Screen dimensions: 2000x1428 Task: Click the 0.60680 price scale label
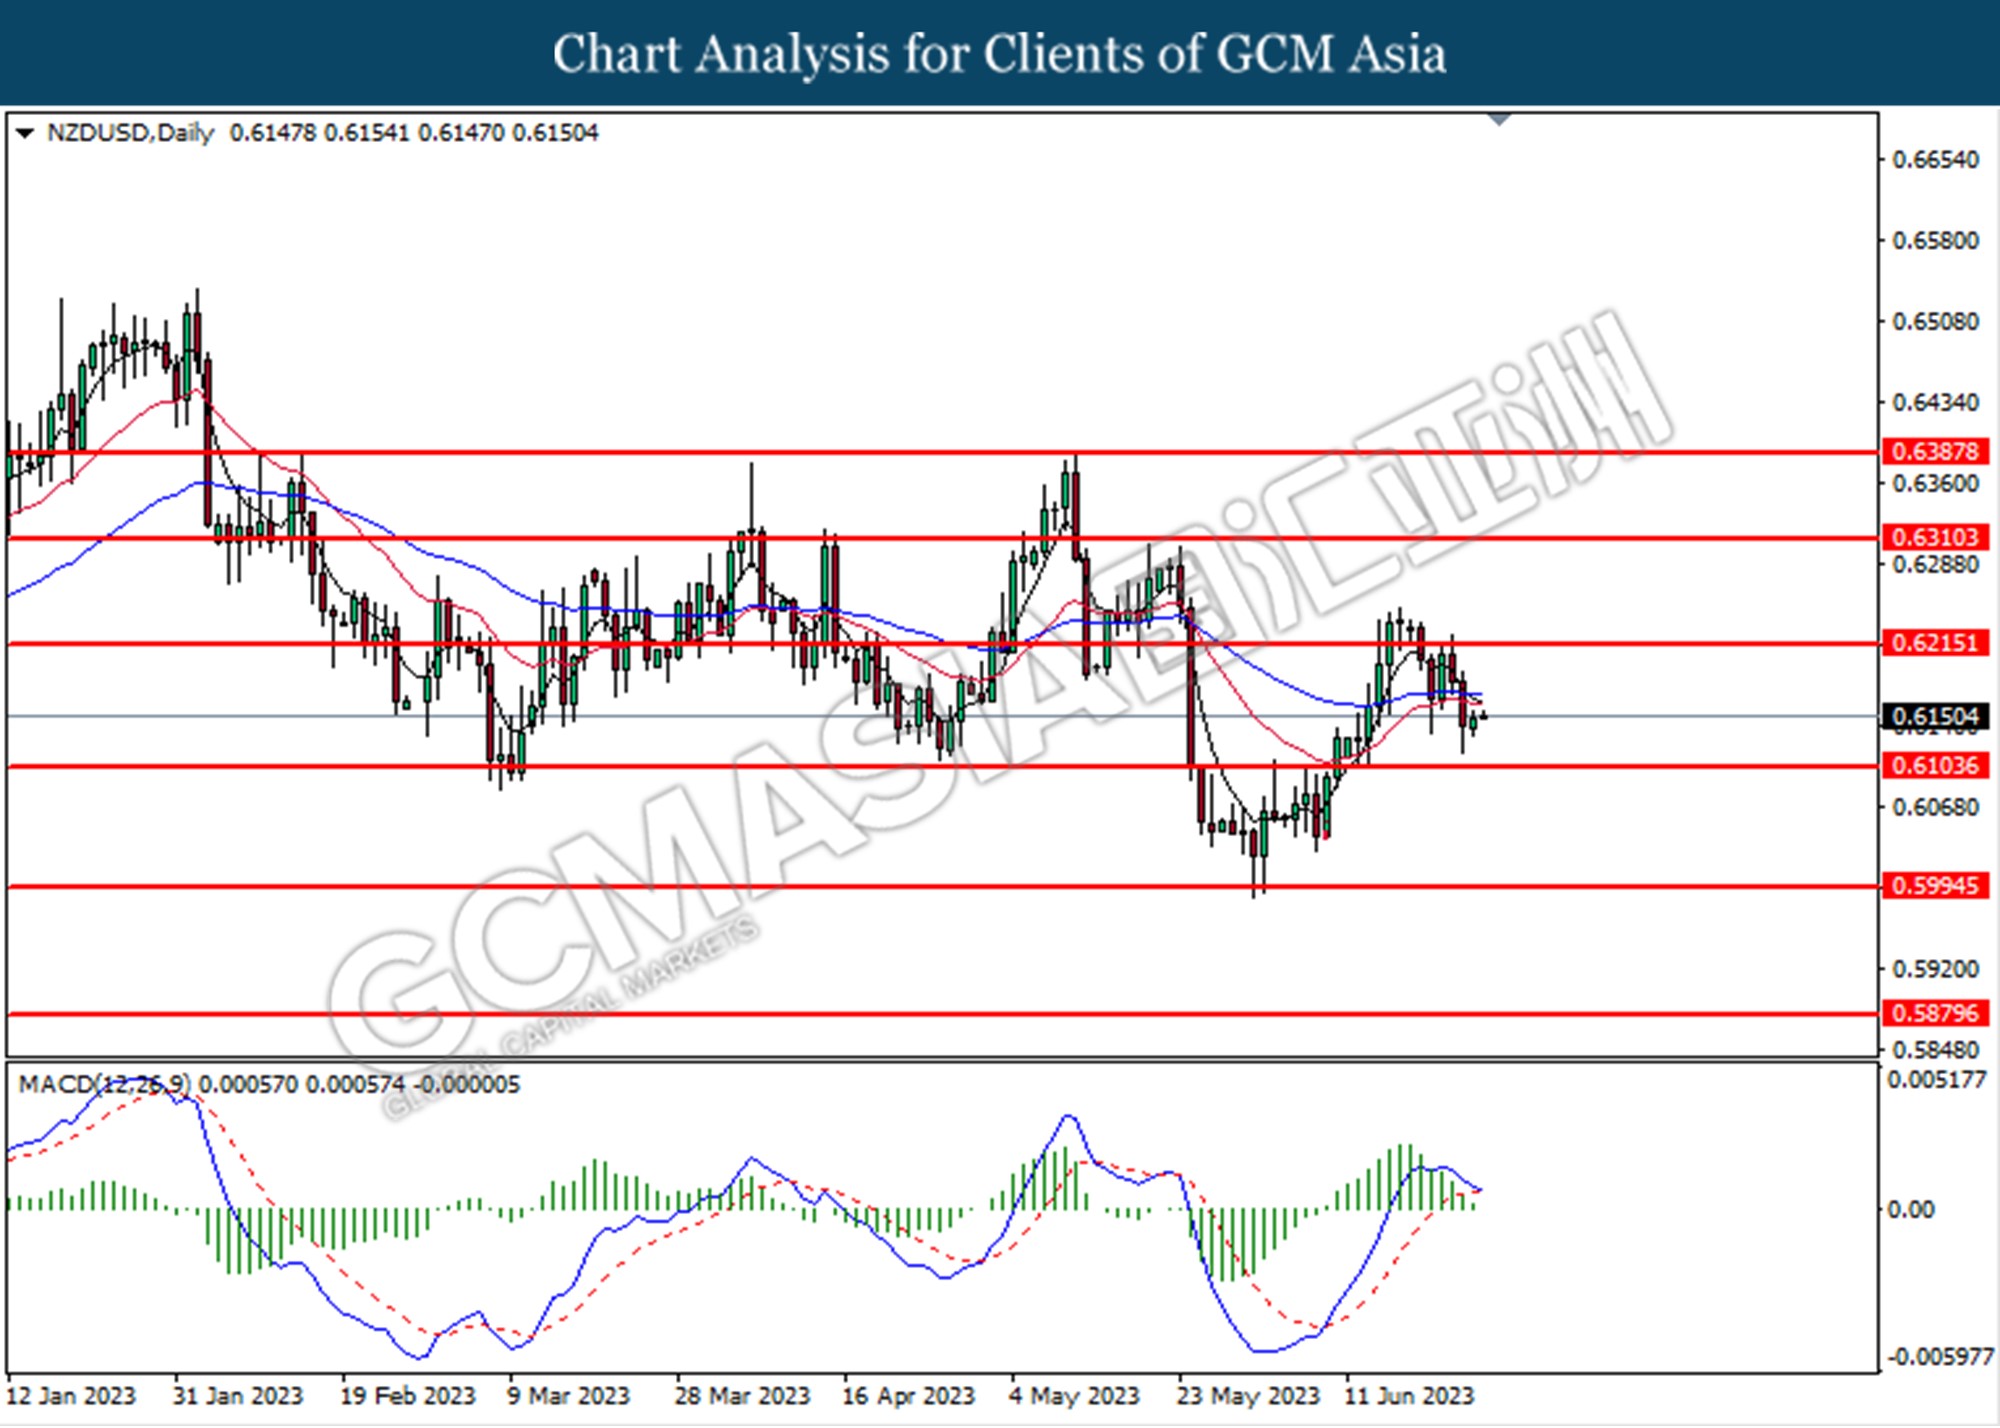[x=1935, y=807]
